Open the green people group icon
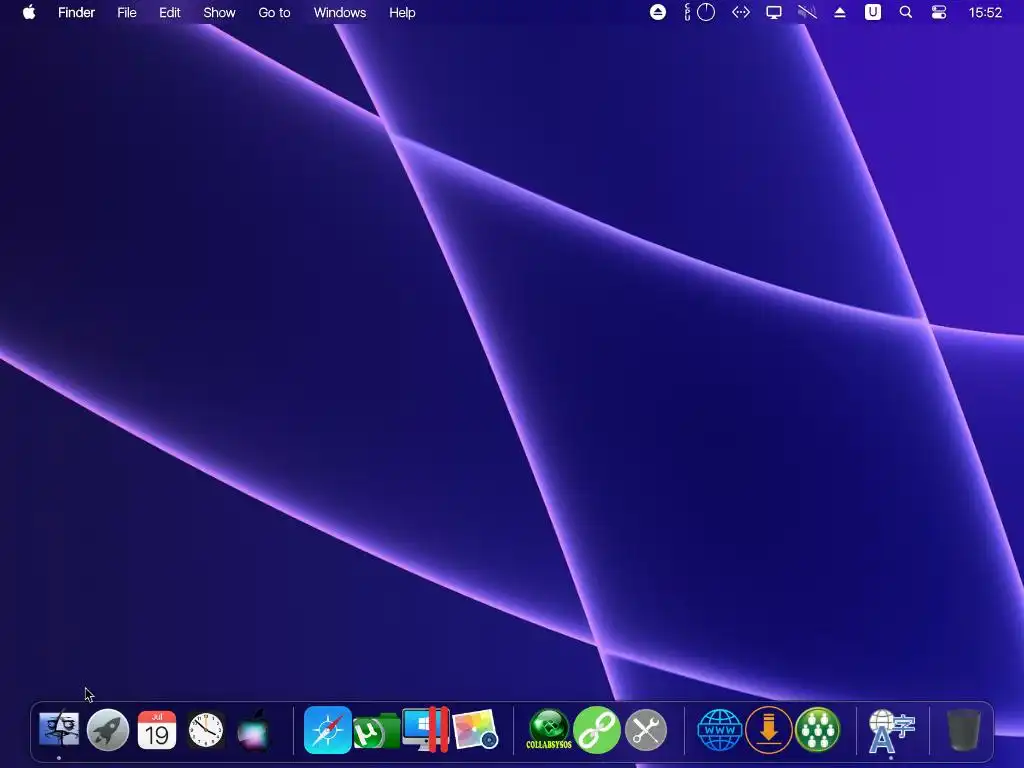Image resolution: width=1024 pixels, height=768 pixels. click(x=818, y=729)
